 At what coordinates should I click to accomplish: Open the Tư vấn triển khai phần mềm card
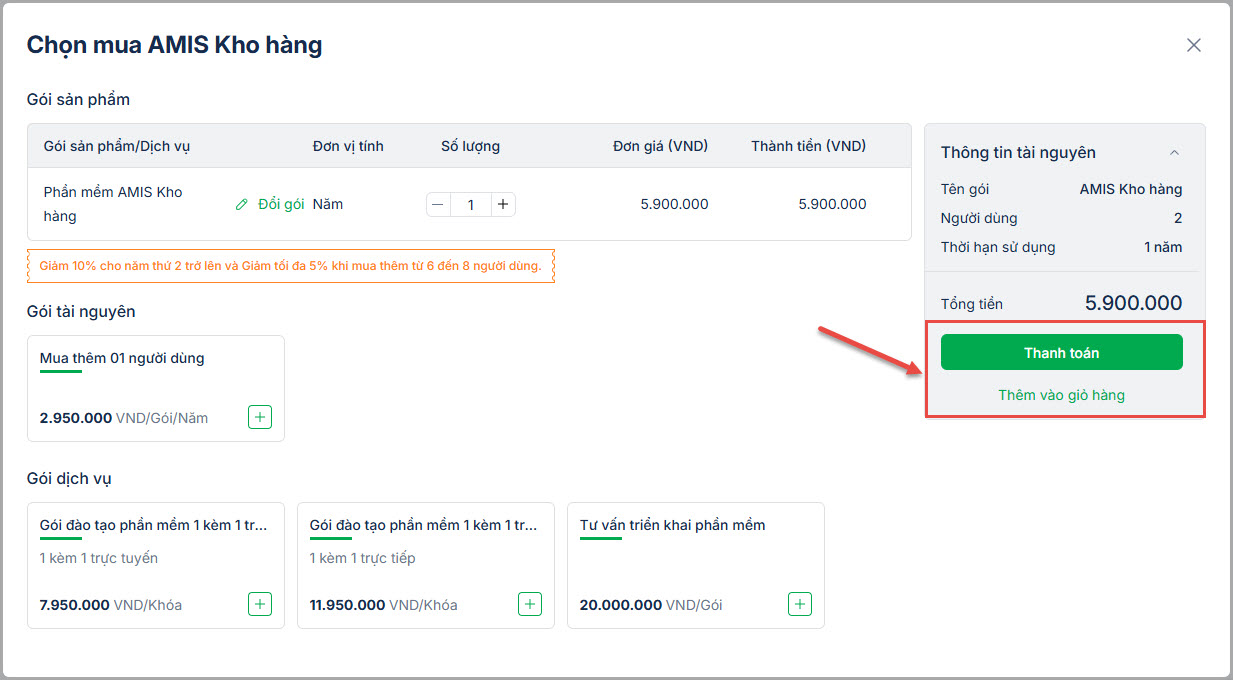[672, 525]
